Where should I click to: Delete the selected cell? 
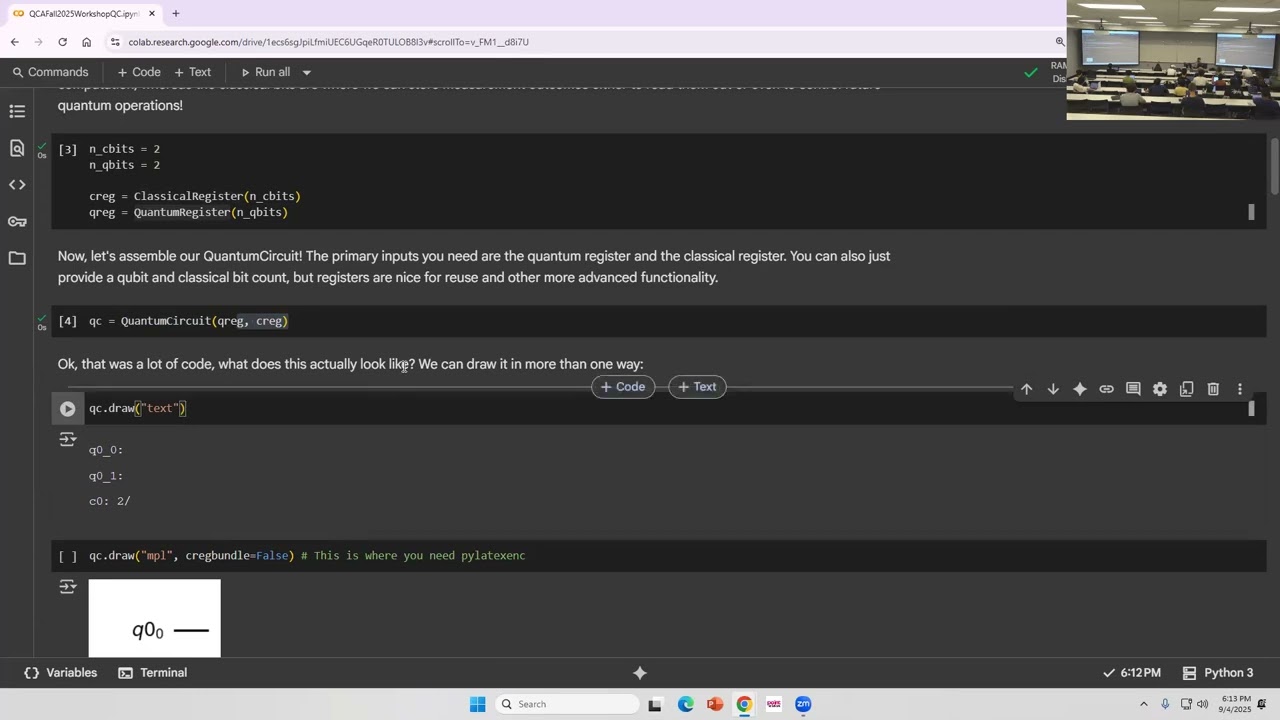(x=1213, y=389)
